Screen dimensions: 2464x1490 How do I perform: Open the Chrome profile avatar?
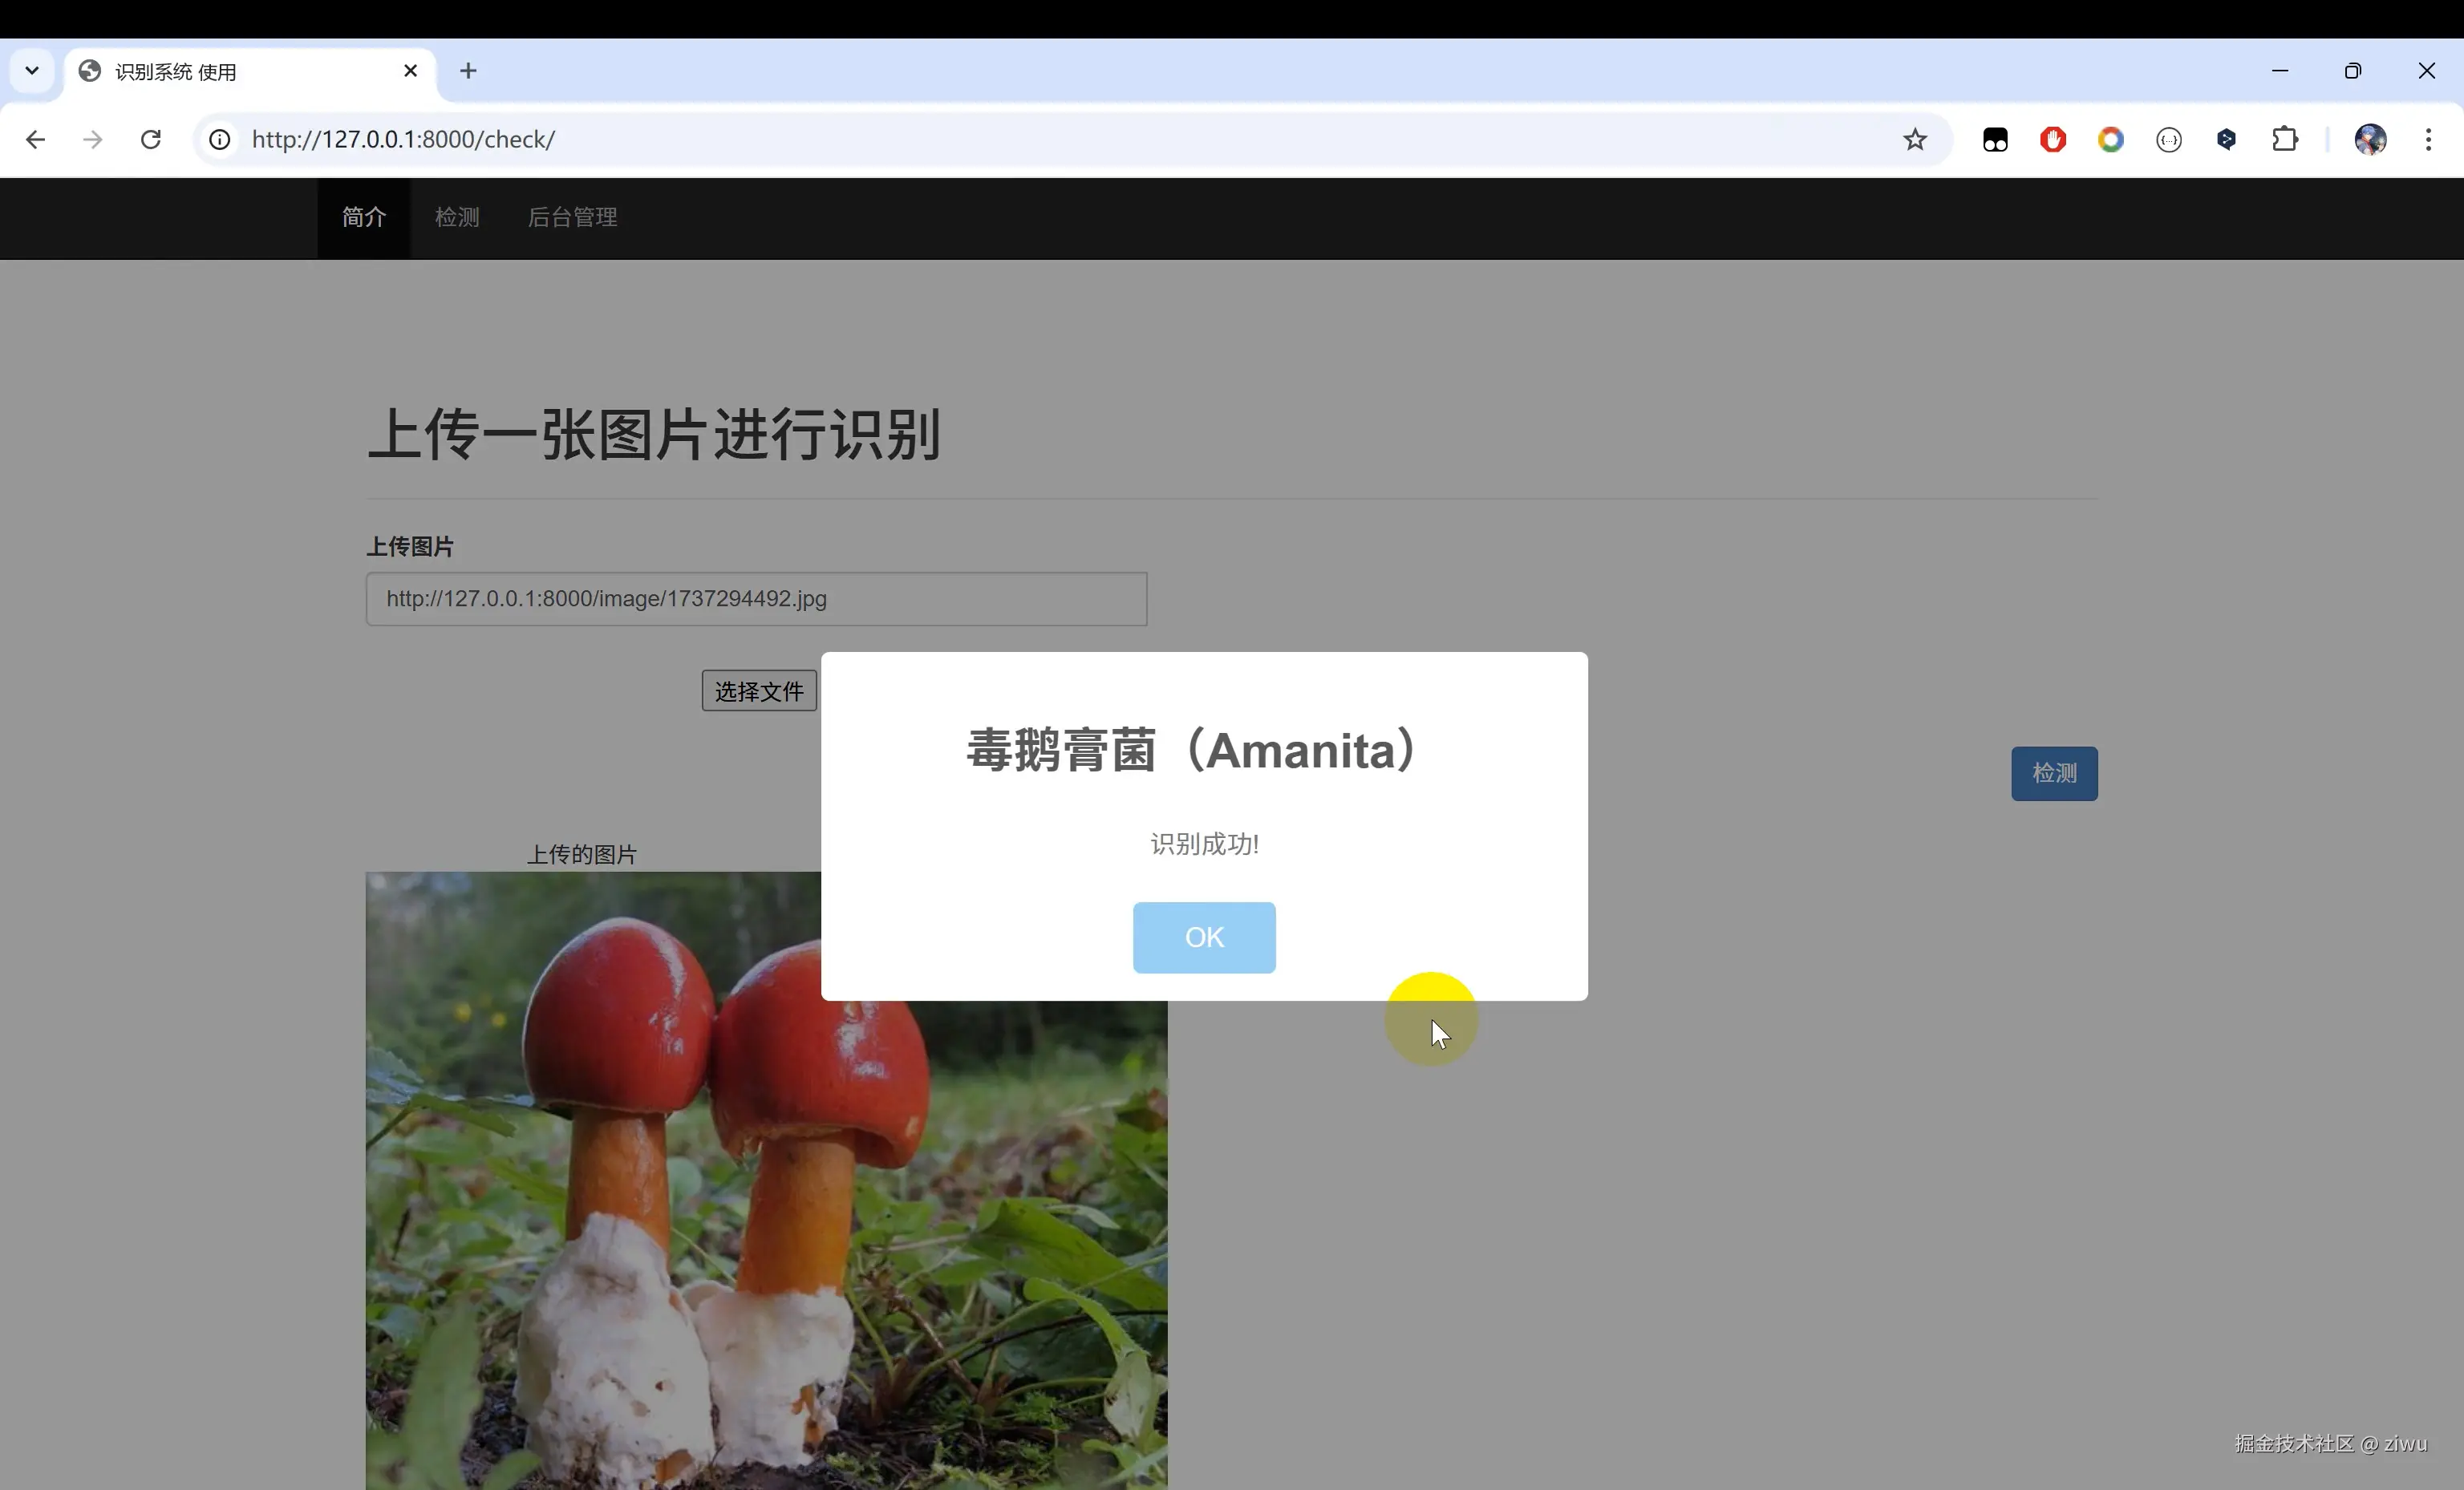point(2370,140)
